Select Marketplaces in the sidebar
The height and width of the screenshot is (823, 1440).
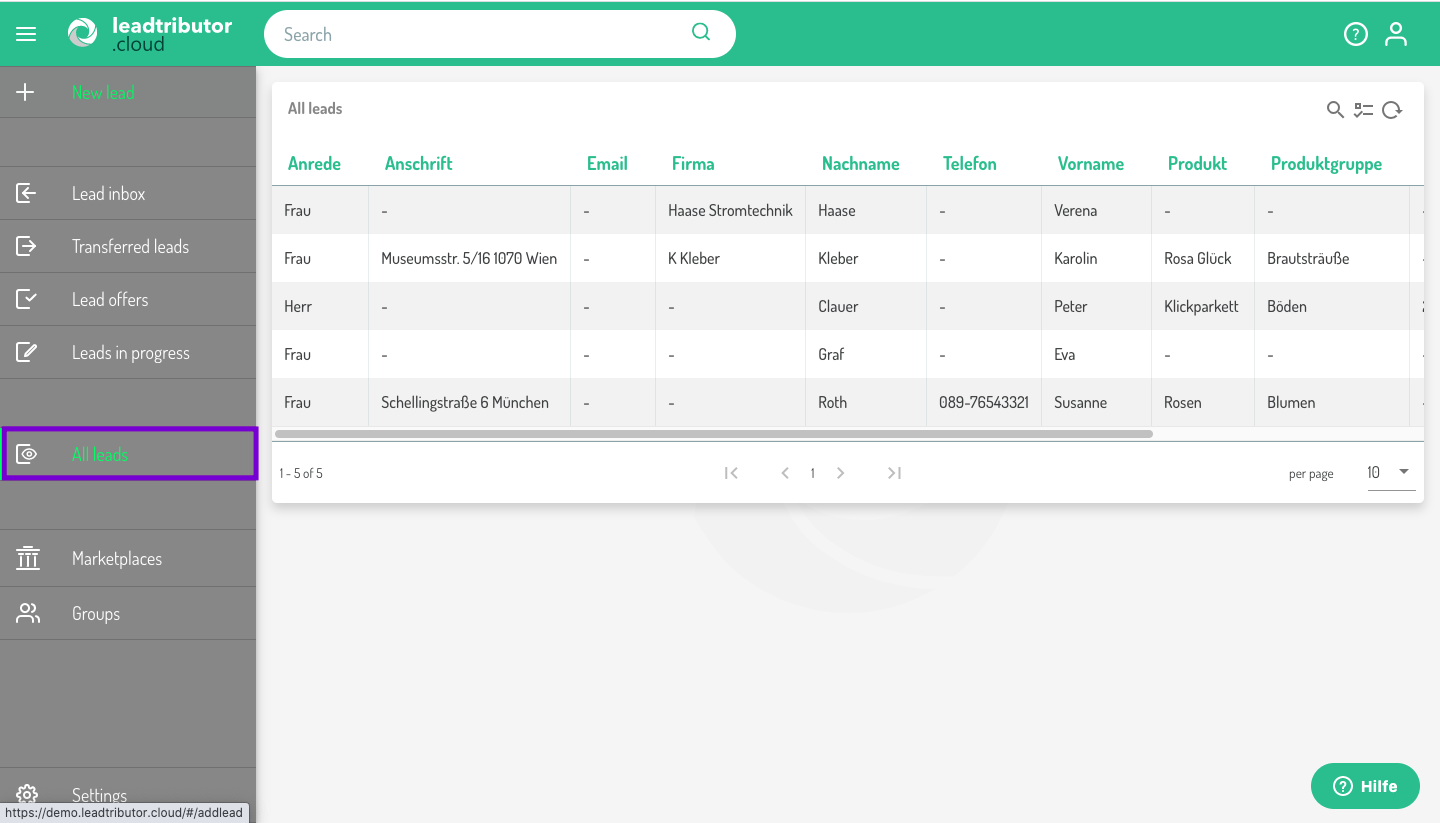(x=116, y=559)
